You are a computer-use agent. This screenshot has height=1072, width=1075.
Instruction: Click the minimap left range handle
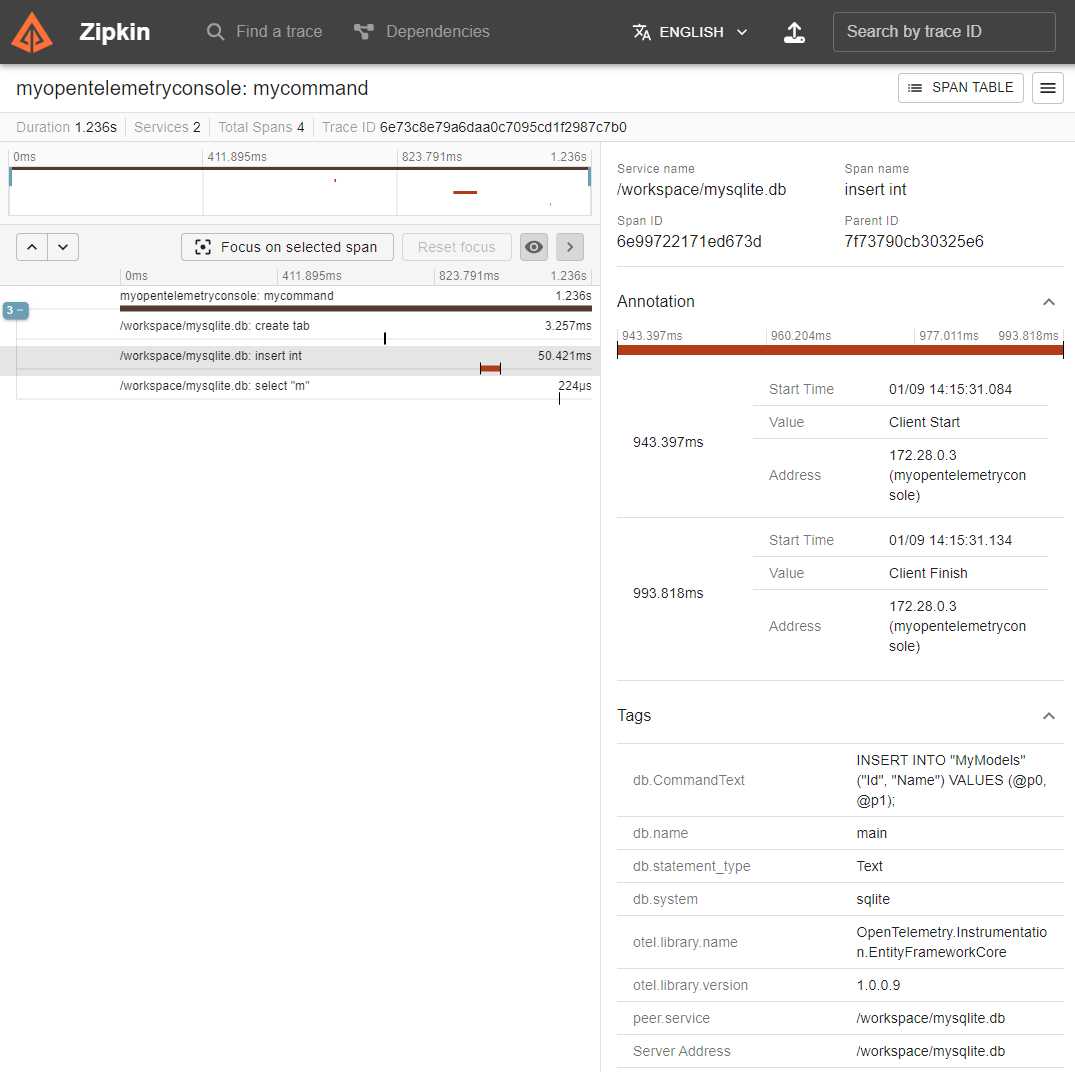(10, 177)
